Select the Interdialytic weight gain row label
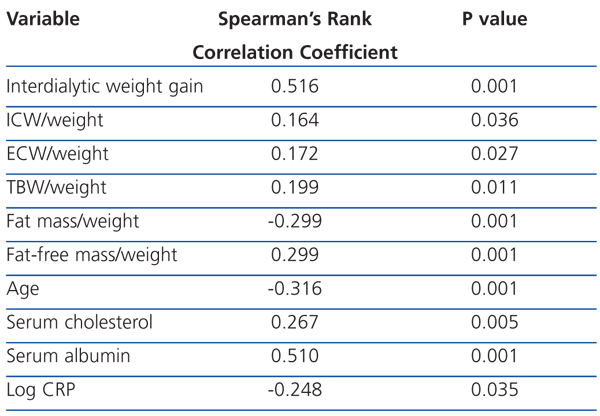The width and height of the screenshot is (600, 416). tap(105, 86)
